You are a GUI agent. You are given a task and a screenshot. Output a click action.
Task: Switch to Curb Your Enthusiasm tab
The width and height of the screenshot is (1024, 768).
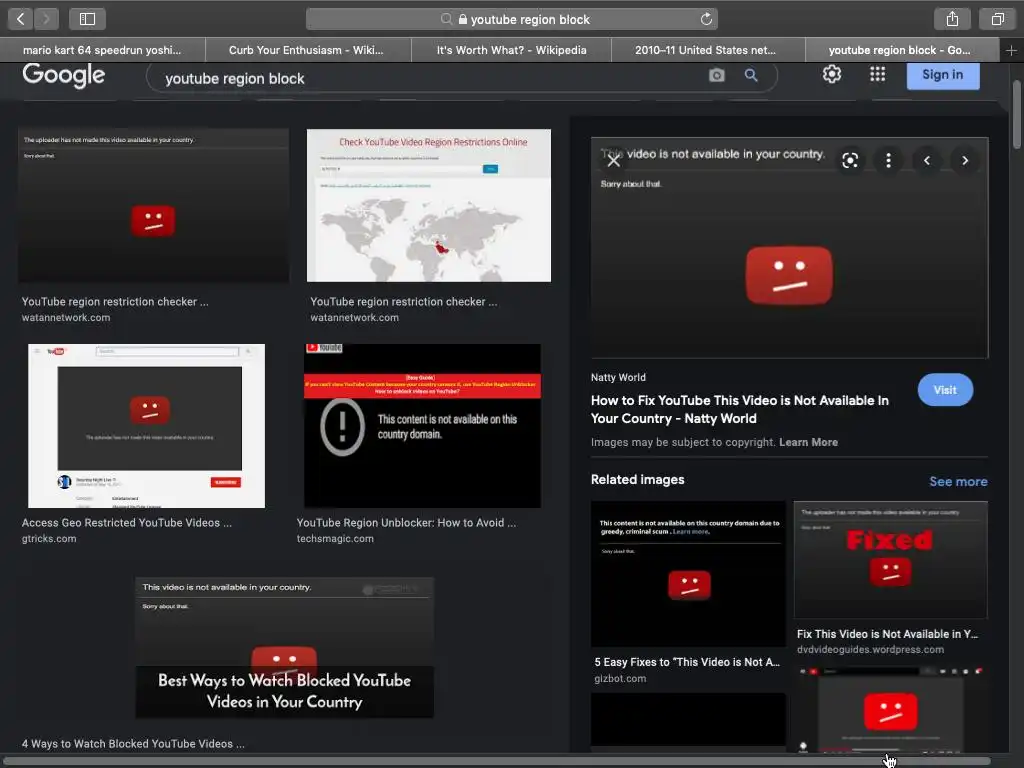point(308,50)
